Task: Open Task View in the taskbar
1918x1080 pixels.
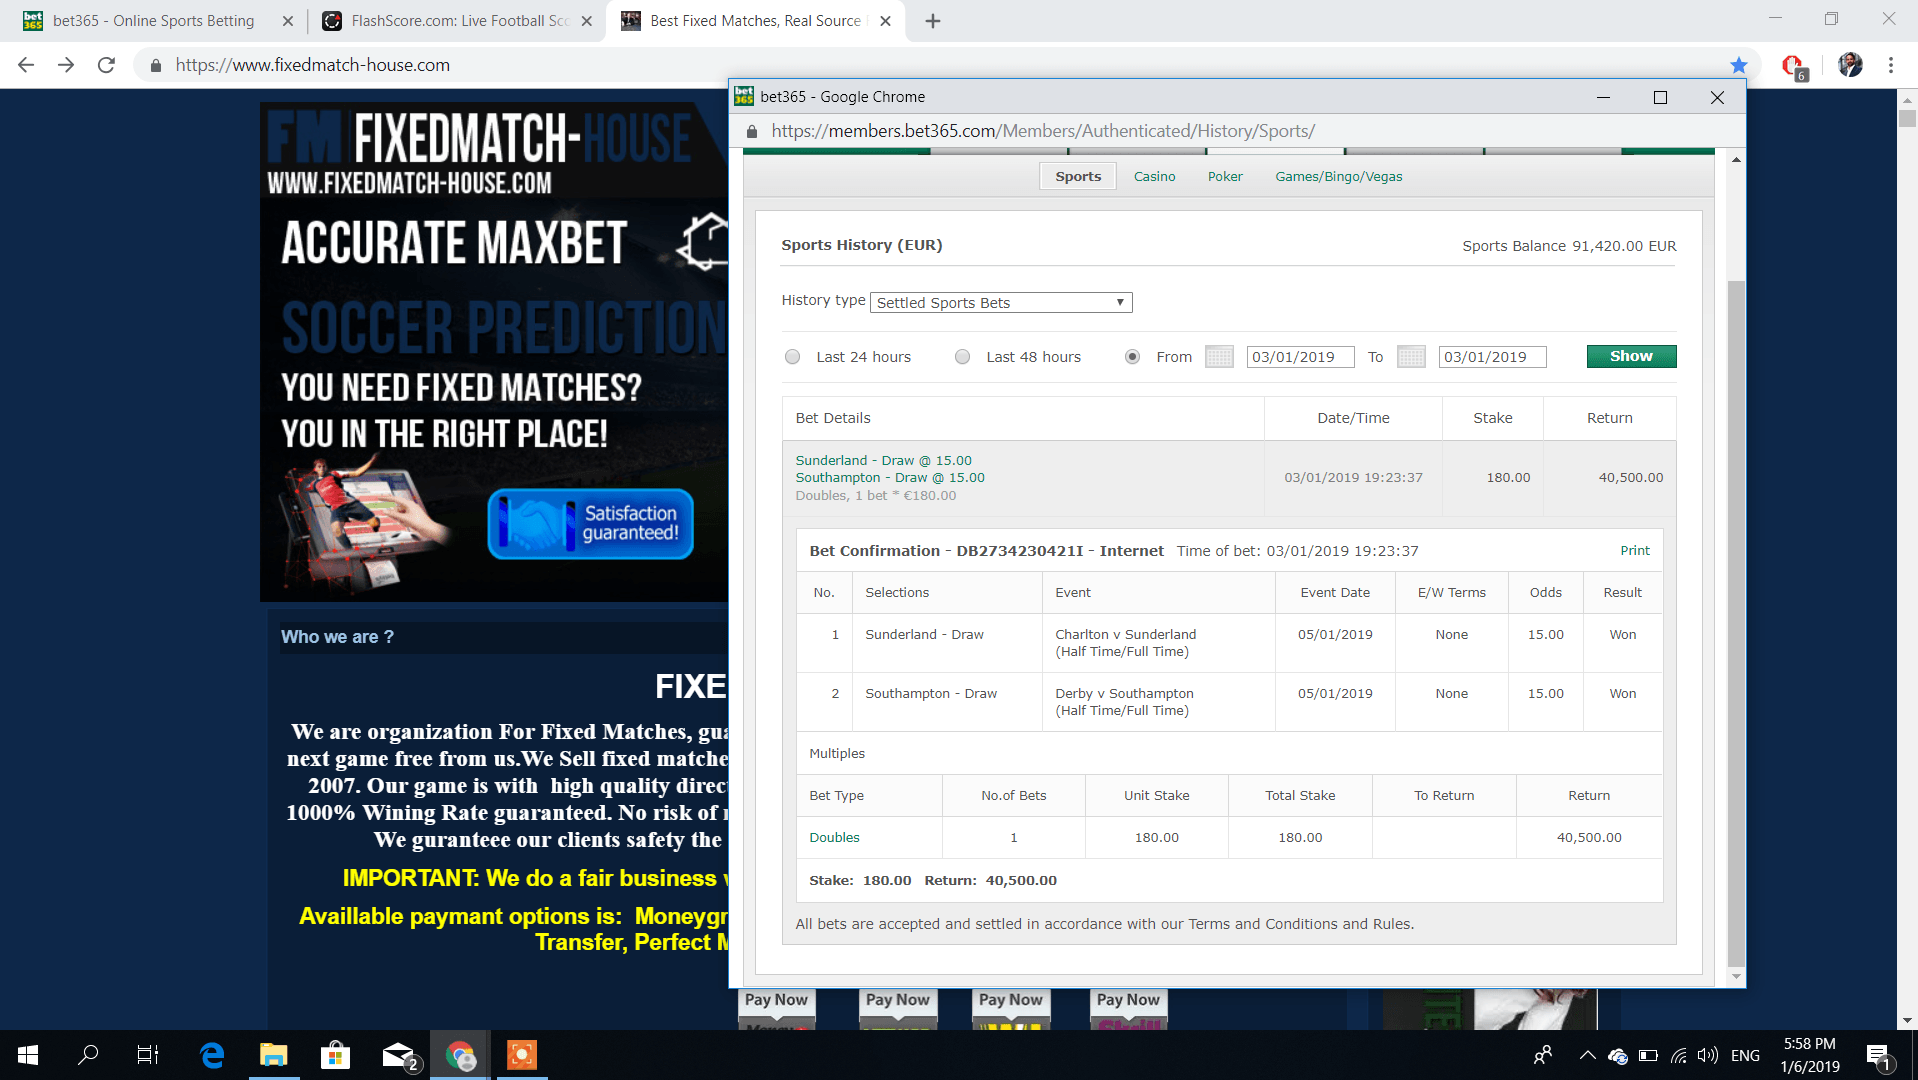Action: point(148,1055)
